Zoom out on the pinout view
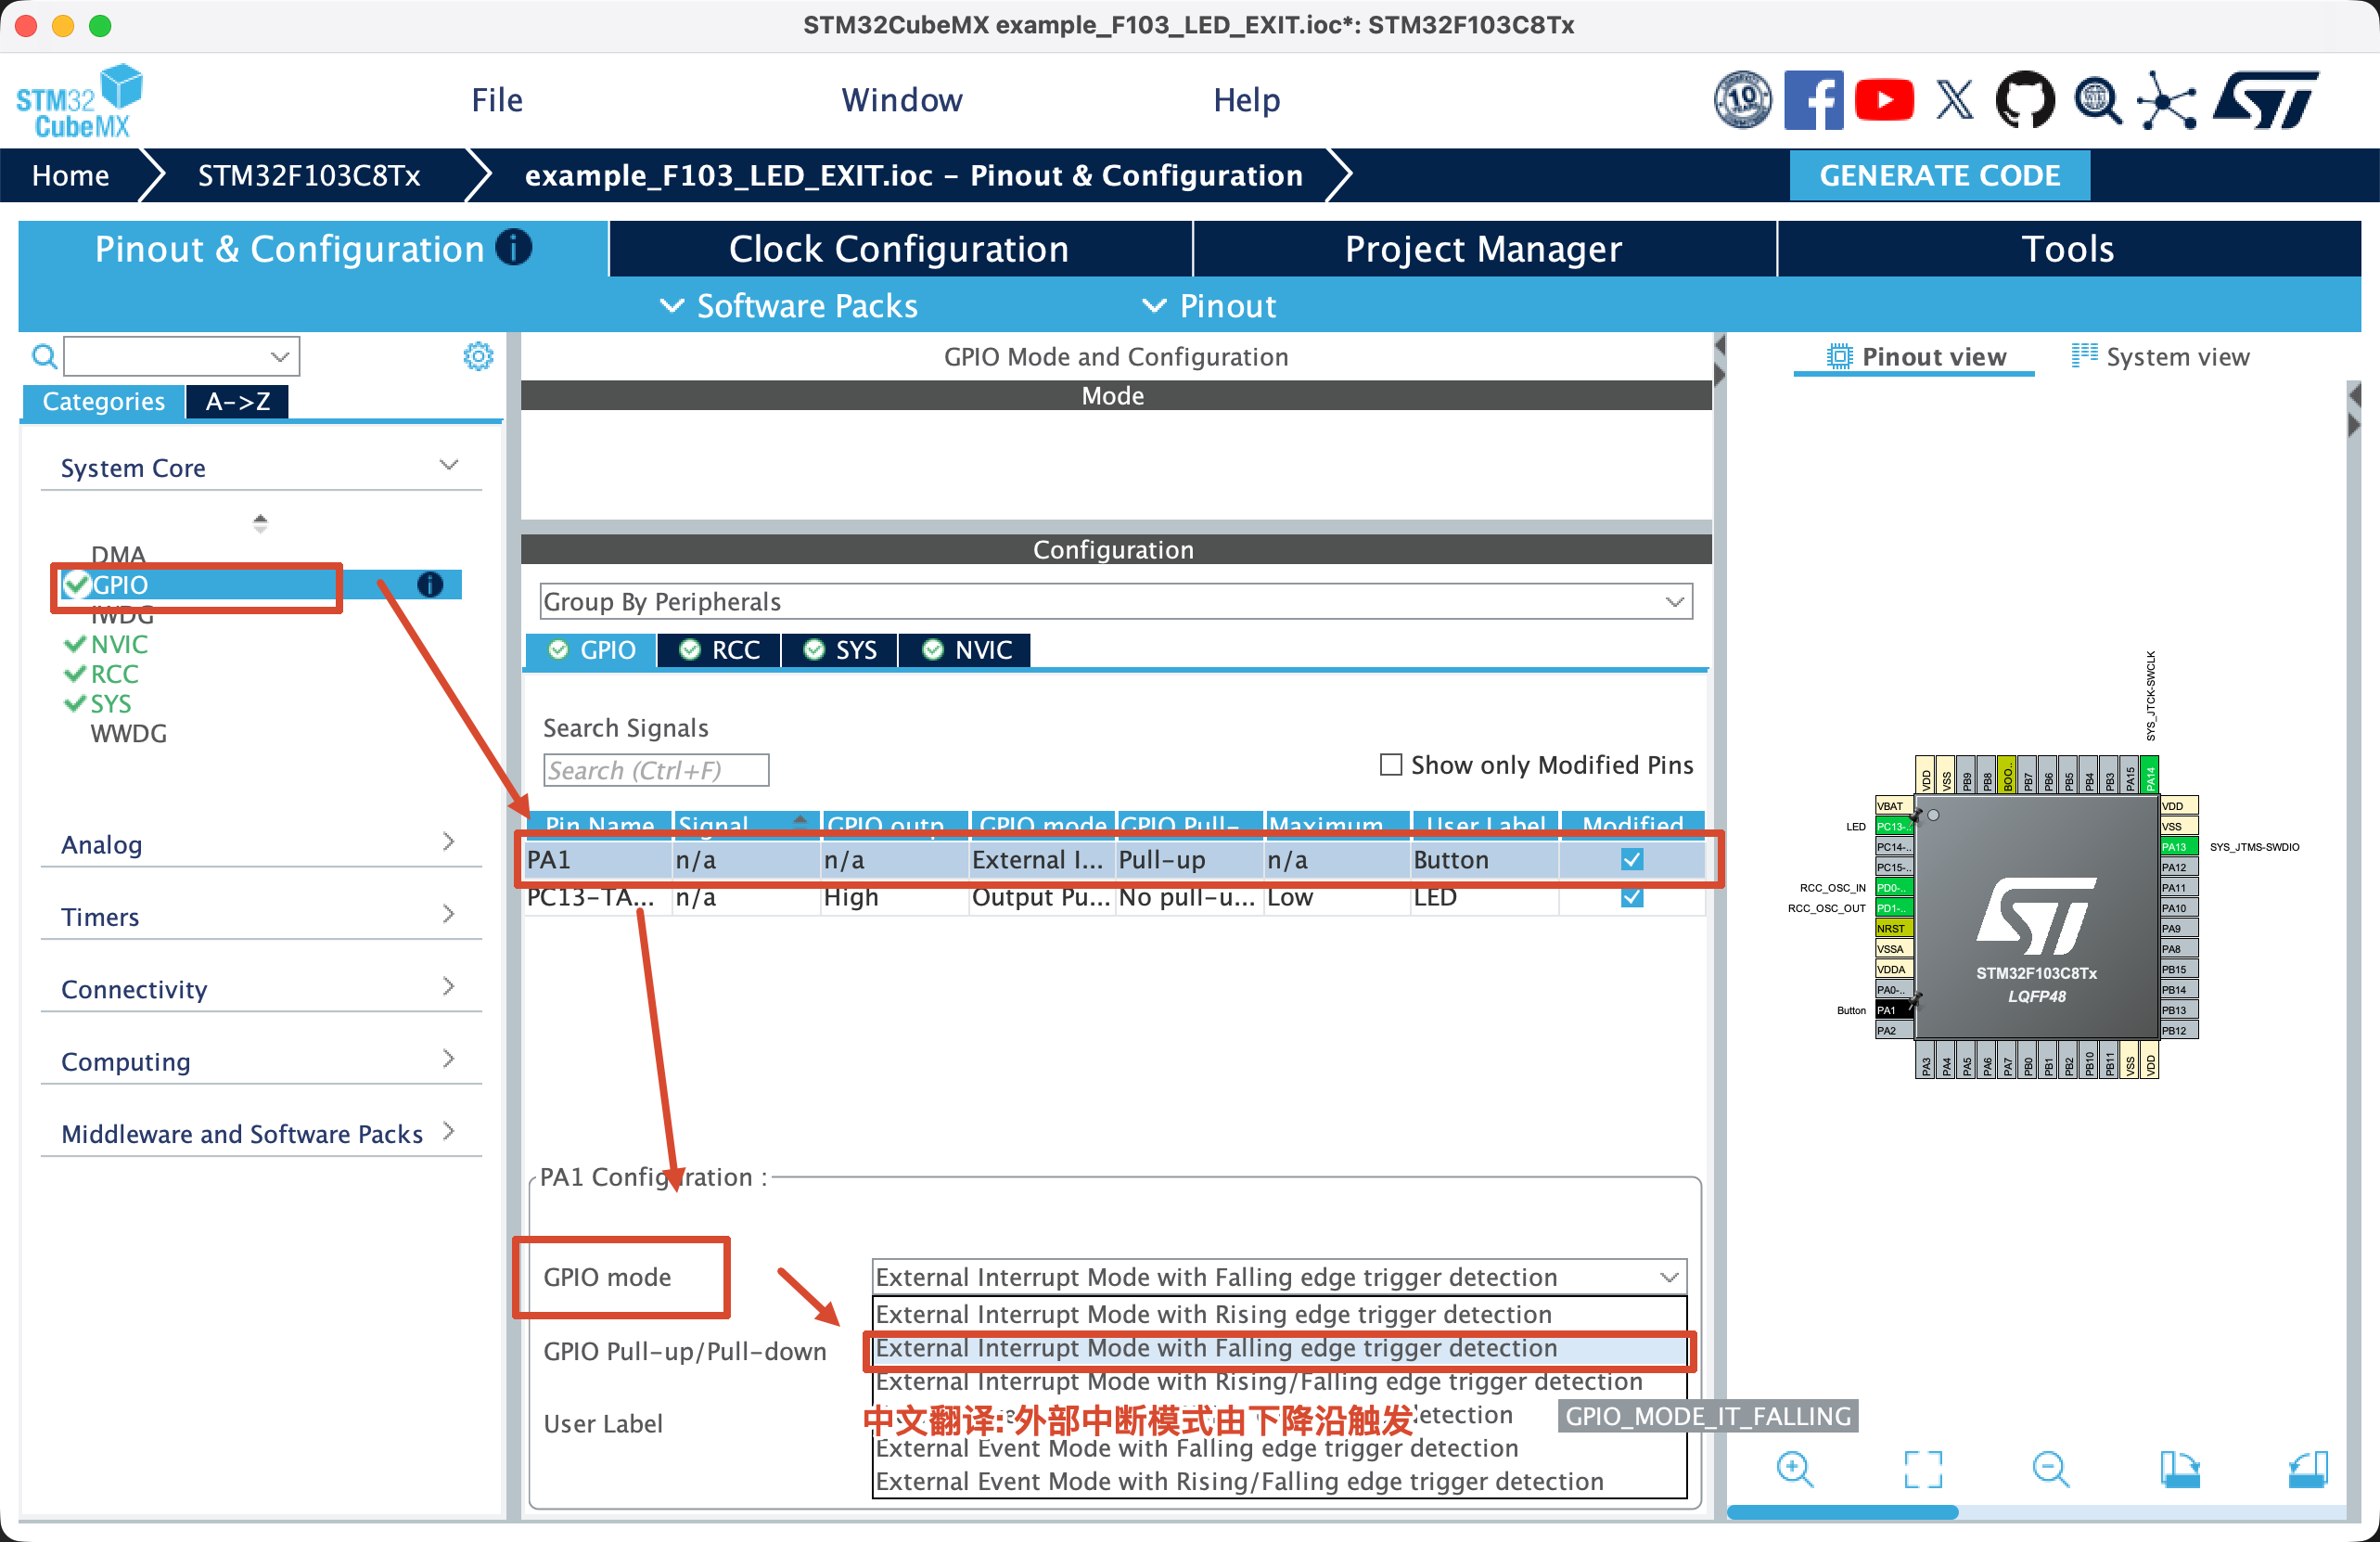 coord(2051,1469)
